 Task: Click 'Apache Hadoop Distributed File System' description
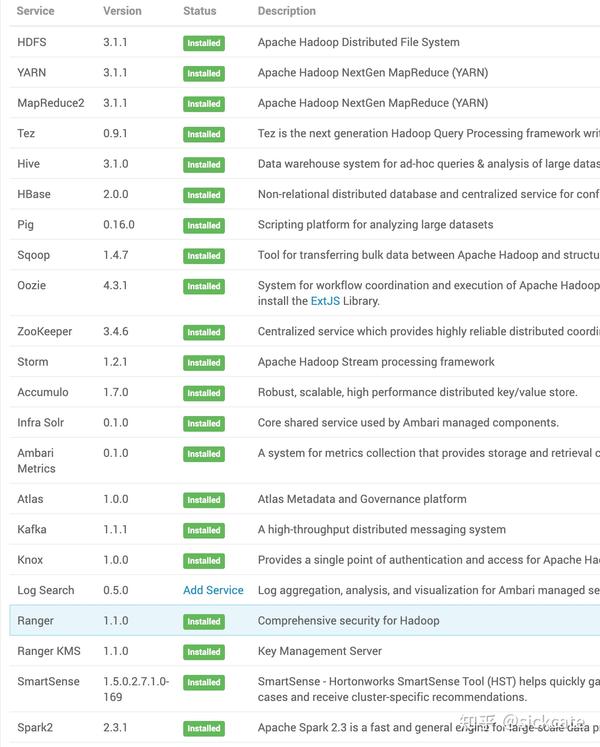359,42
